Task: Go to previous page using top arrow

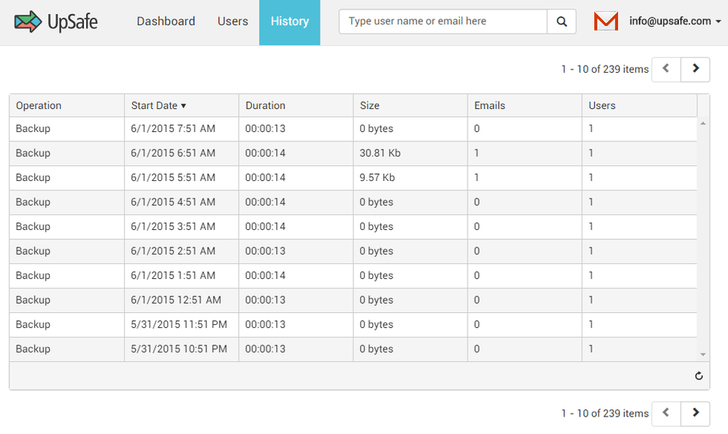Action: 666,69
